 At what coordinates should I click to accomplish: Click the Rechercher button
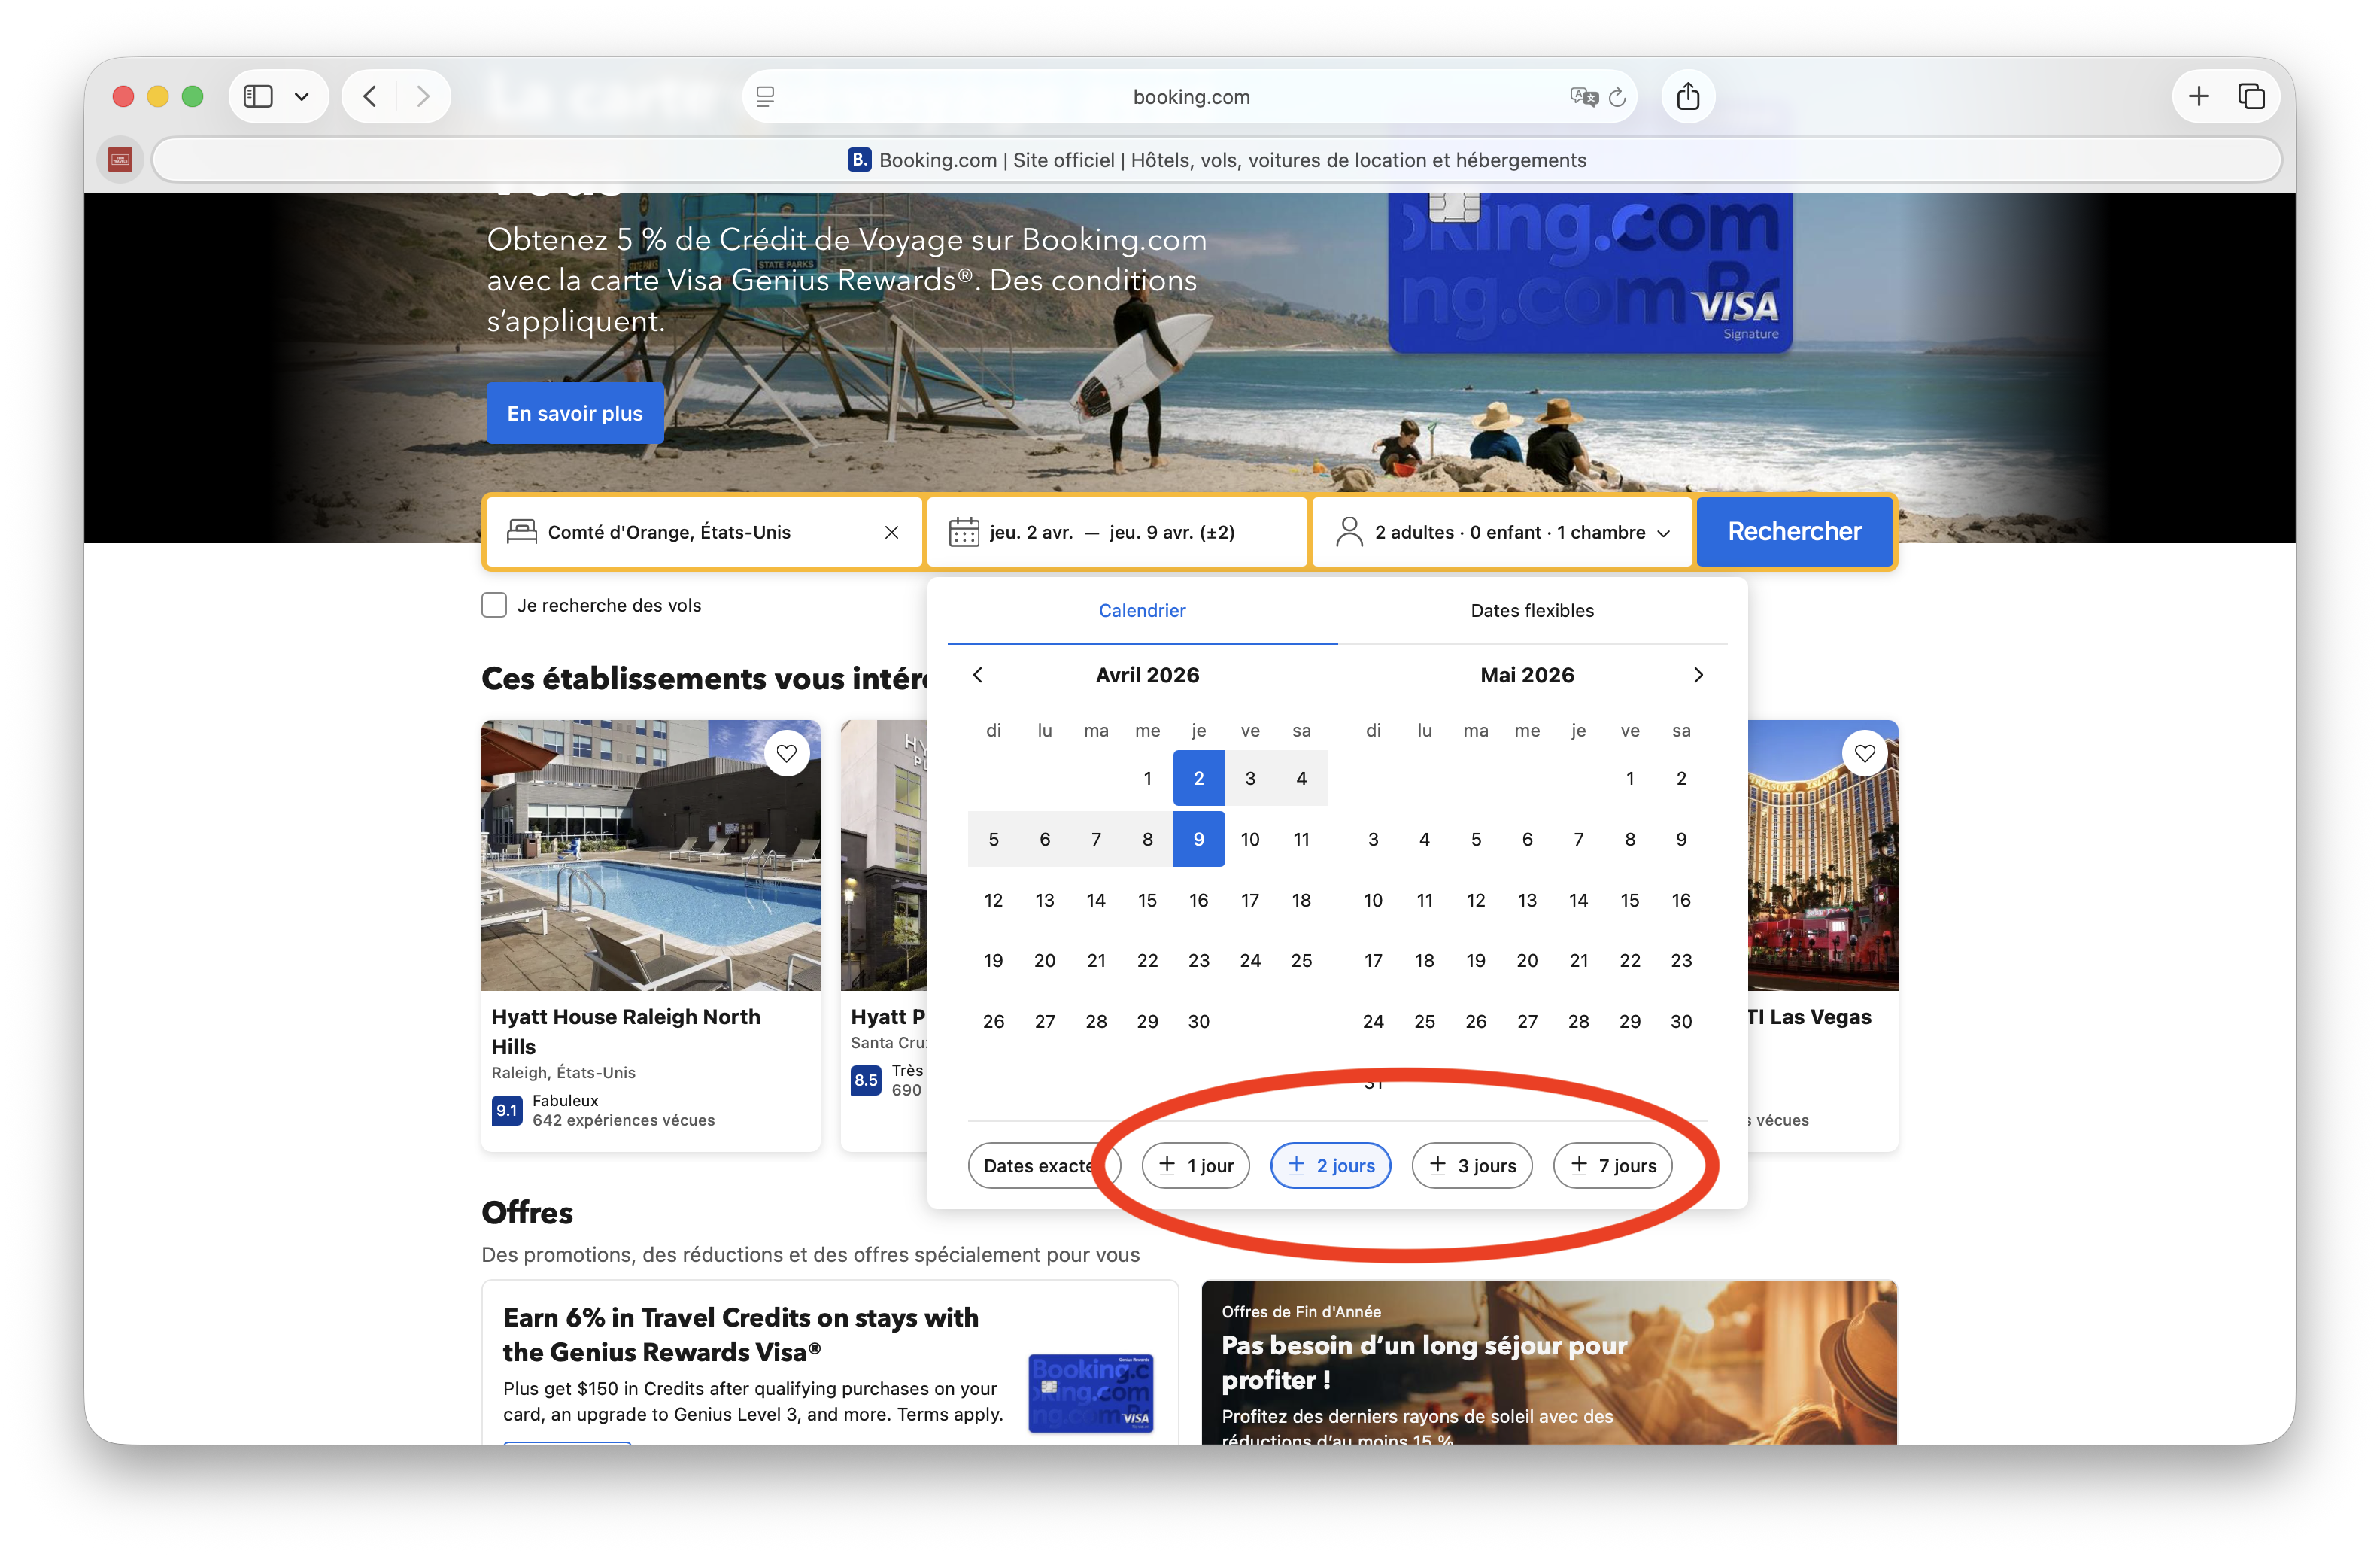[1794, 531]
